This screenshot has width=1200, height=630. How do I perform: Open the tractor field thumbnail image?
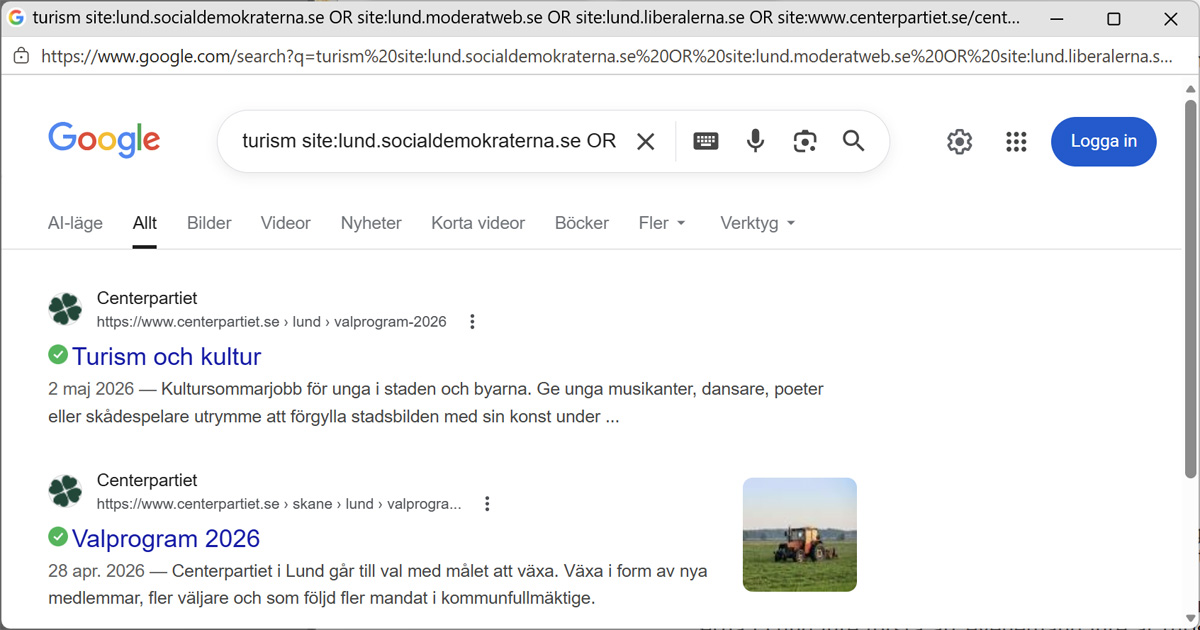click(x=800, y=535)
